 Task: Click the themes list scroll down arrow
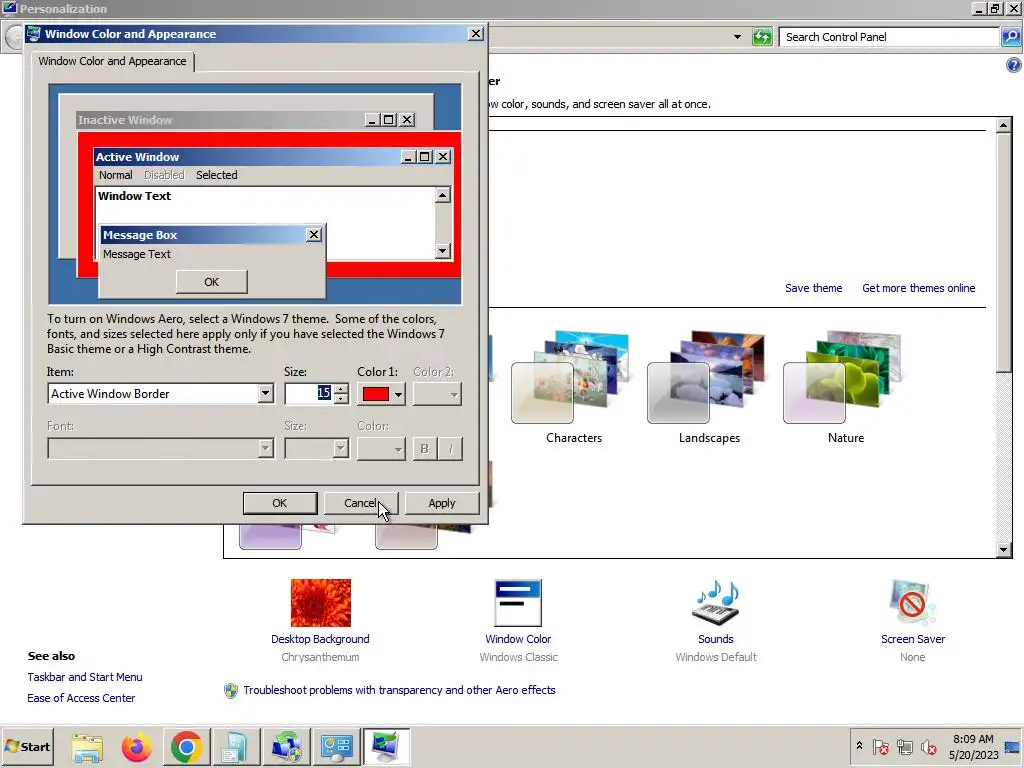(1004, 550)
